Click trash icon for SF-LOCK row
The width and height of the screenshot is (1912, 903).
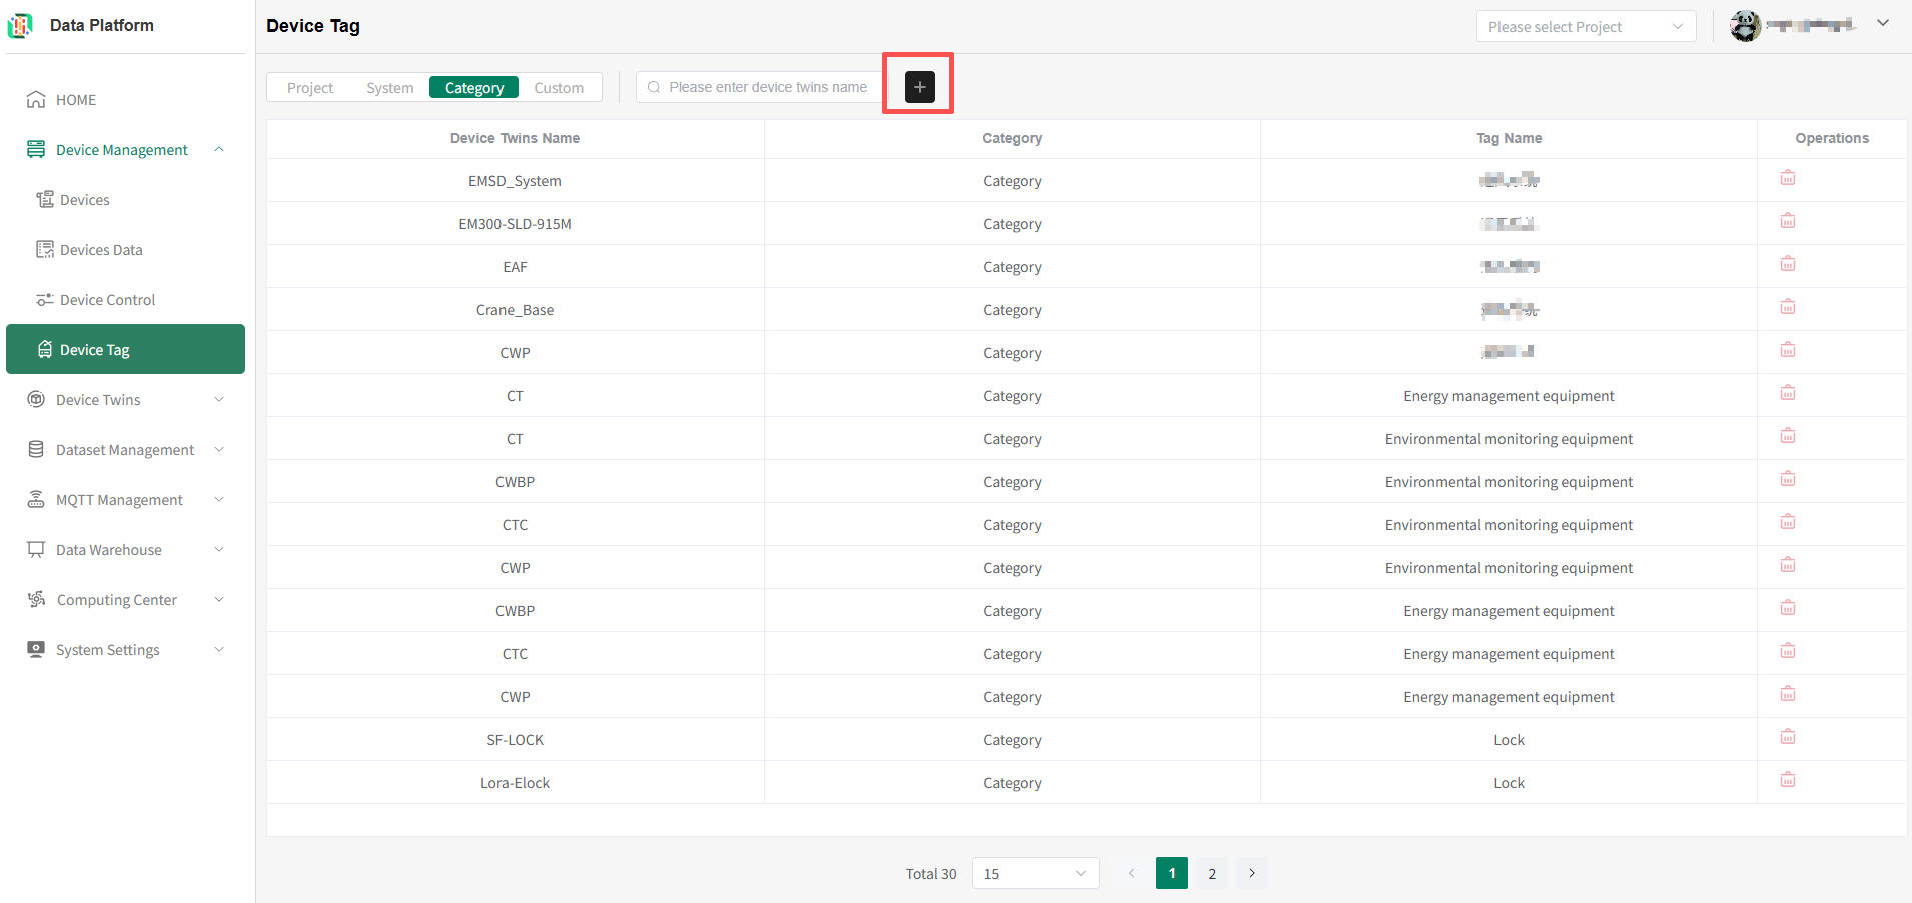coord(1787,737)
